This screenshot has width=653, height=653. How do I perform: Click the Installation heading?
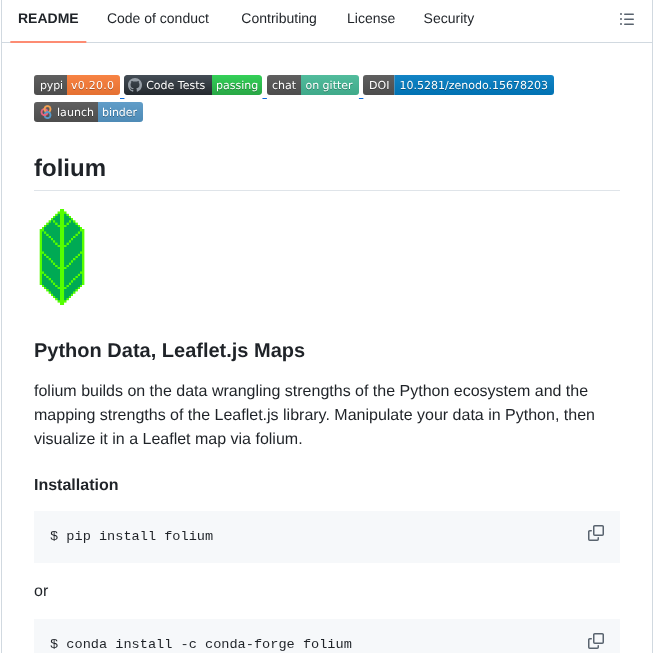click(x=76, y=485)
